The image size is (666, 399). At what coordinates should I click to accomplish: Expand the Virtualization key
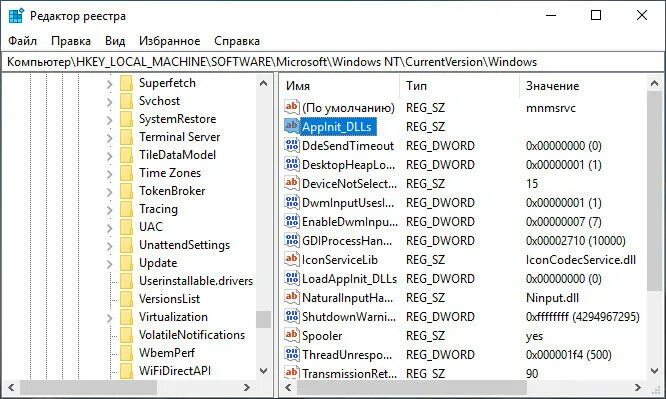[x=110, y=318]
